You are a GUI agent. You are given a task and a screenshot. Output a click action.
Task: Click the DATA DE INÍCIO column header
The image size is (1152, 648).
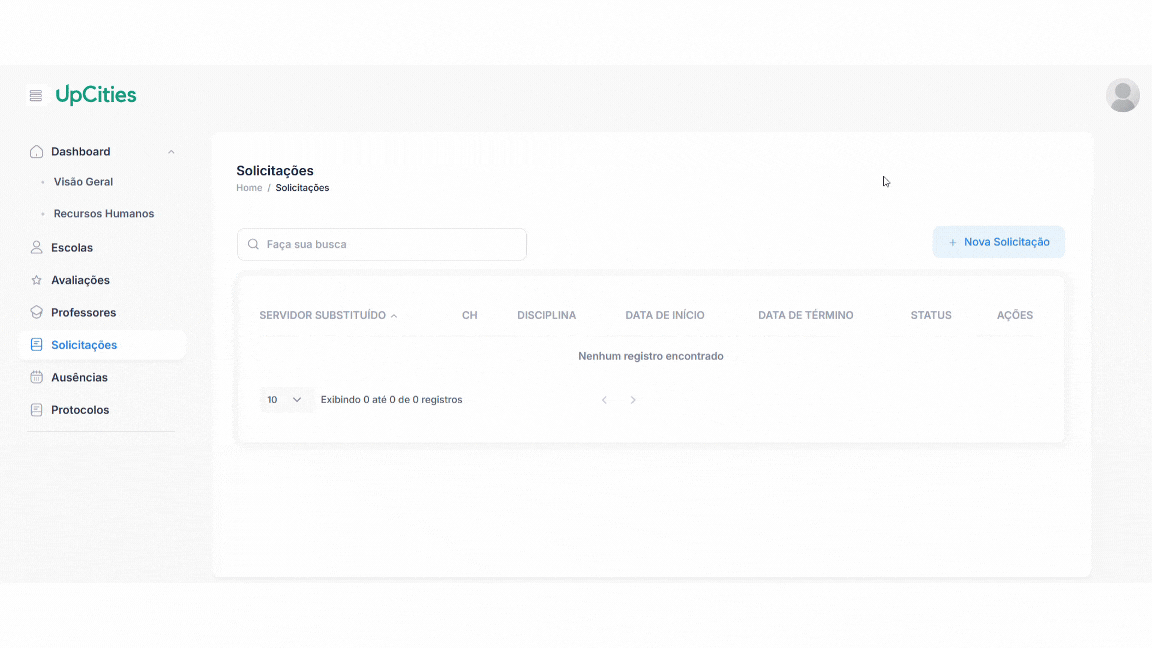(x=664, y=315)
